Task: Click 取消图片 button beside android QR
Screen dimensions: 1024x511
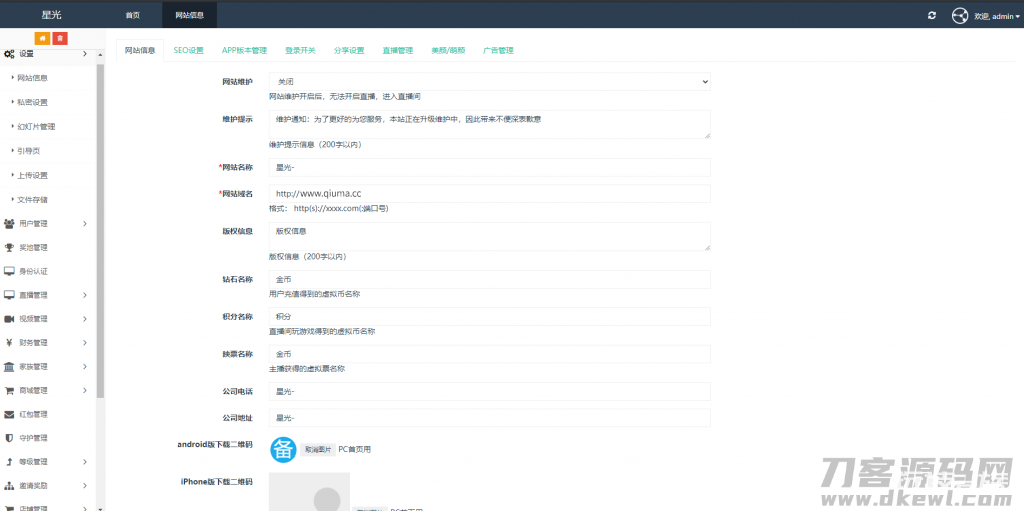Action: coord(318,450)
